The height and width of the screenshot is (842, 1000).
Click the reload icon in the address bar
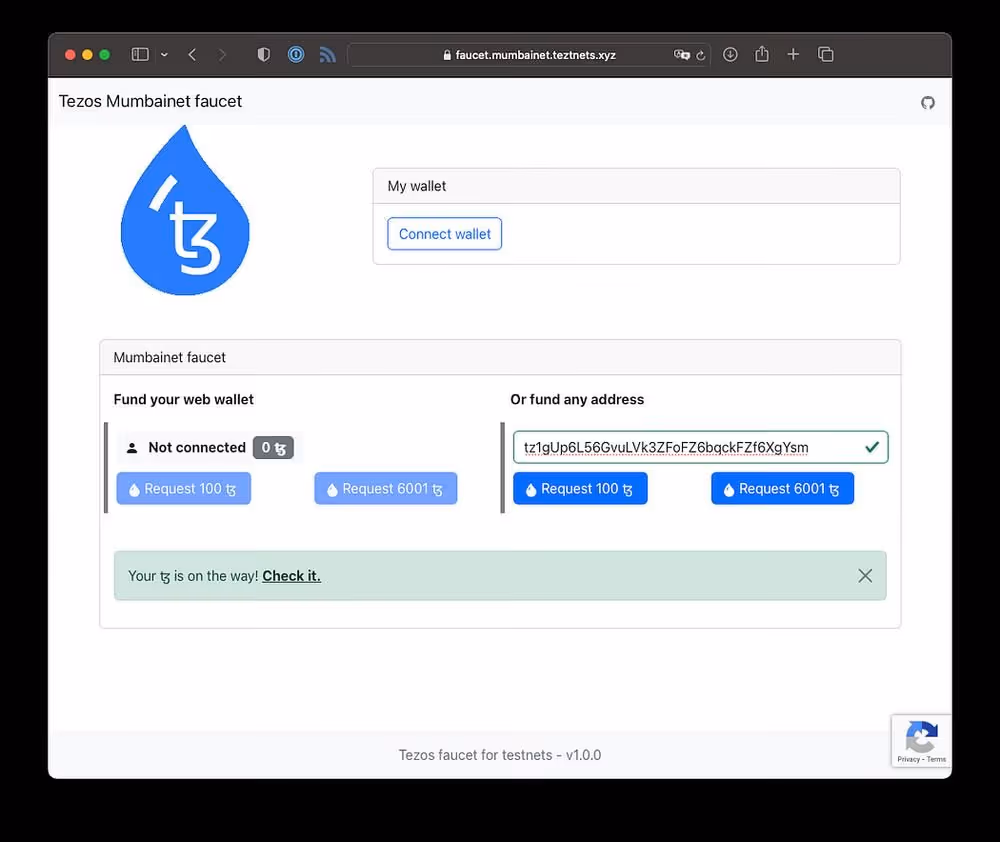tap(700, 55)
